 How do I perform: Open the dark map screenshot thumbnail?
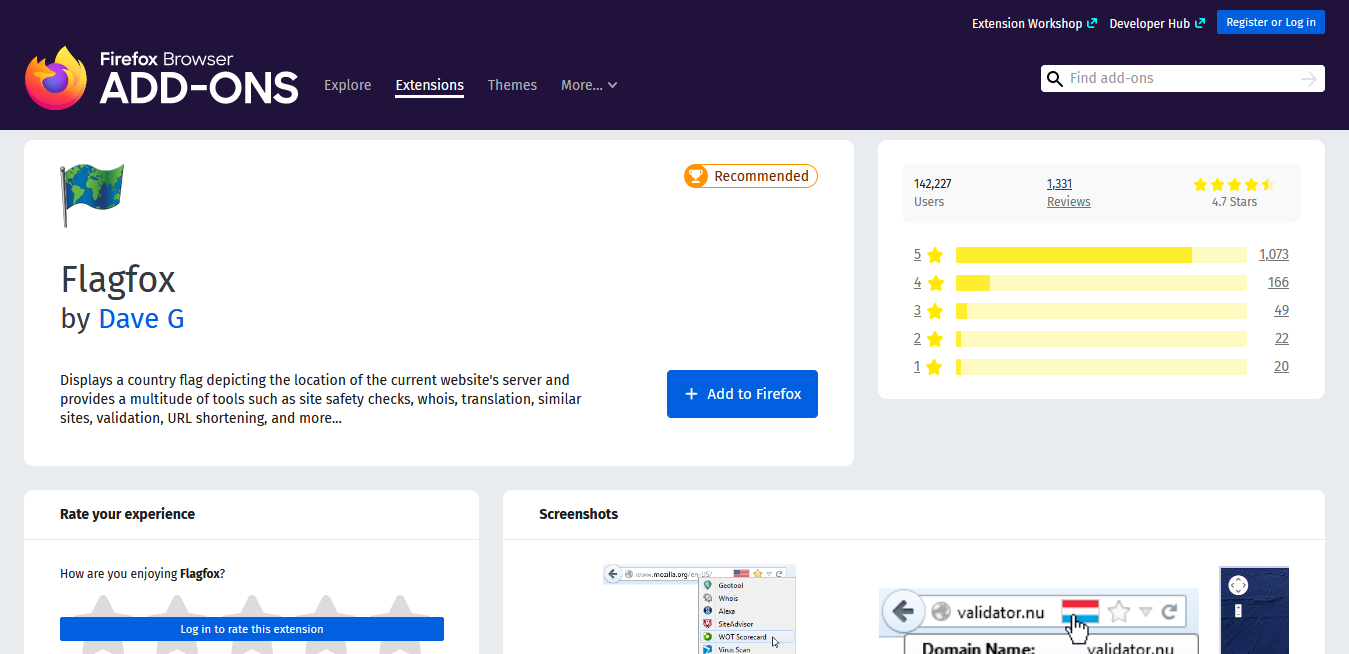(x=1254, y=610)
